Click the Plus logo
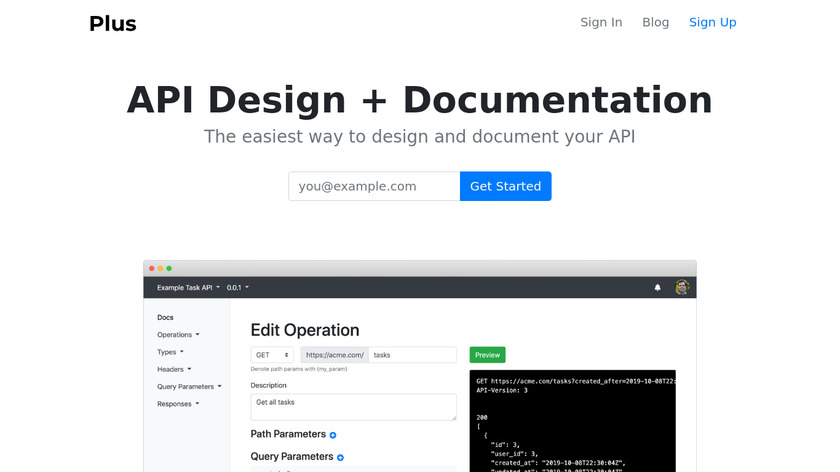Image resolution: width=840 pixels, height=472 pixels. tap(112, 24)
